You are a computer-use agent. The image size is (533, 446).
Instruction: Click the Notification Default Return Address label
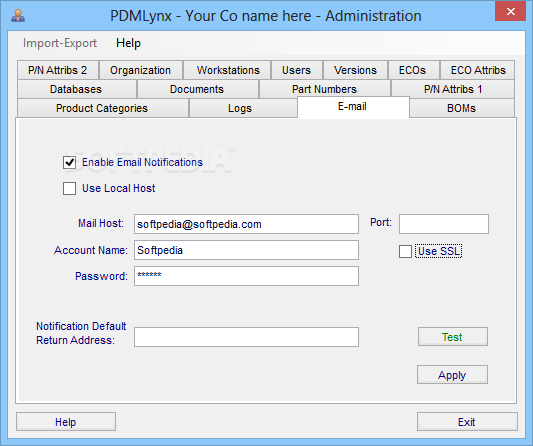coord(81,333)
